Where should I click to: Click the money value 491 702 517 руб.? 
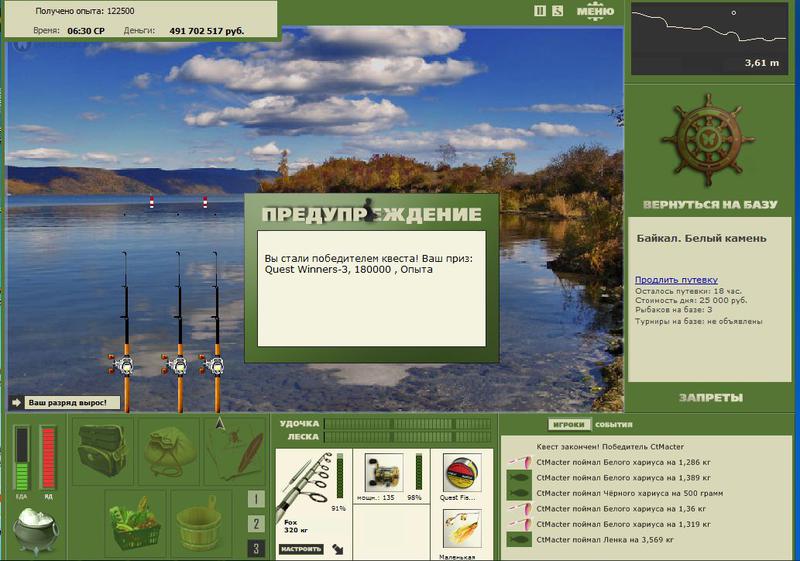click(207, 31)
